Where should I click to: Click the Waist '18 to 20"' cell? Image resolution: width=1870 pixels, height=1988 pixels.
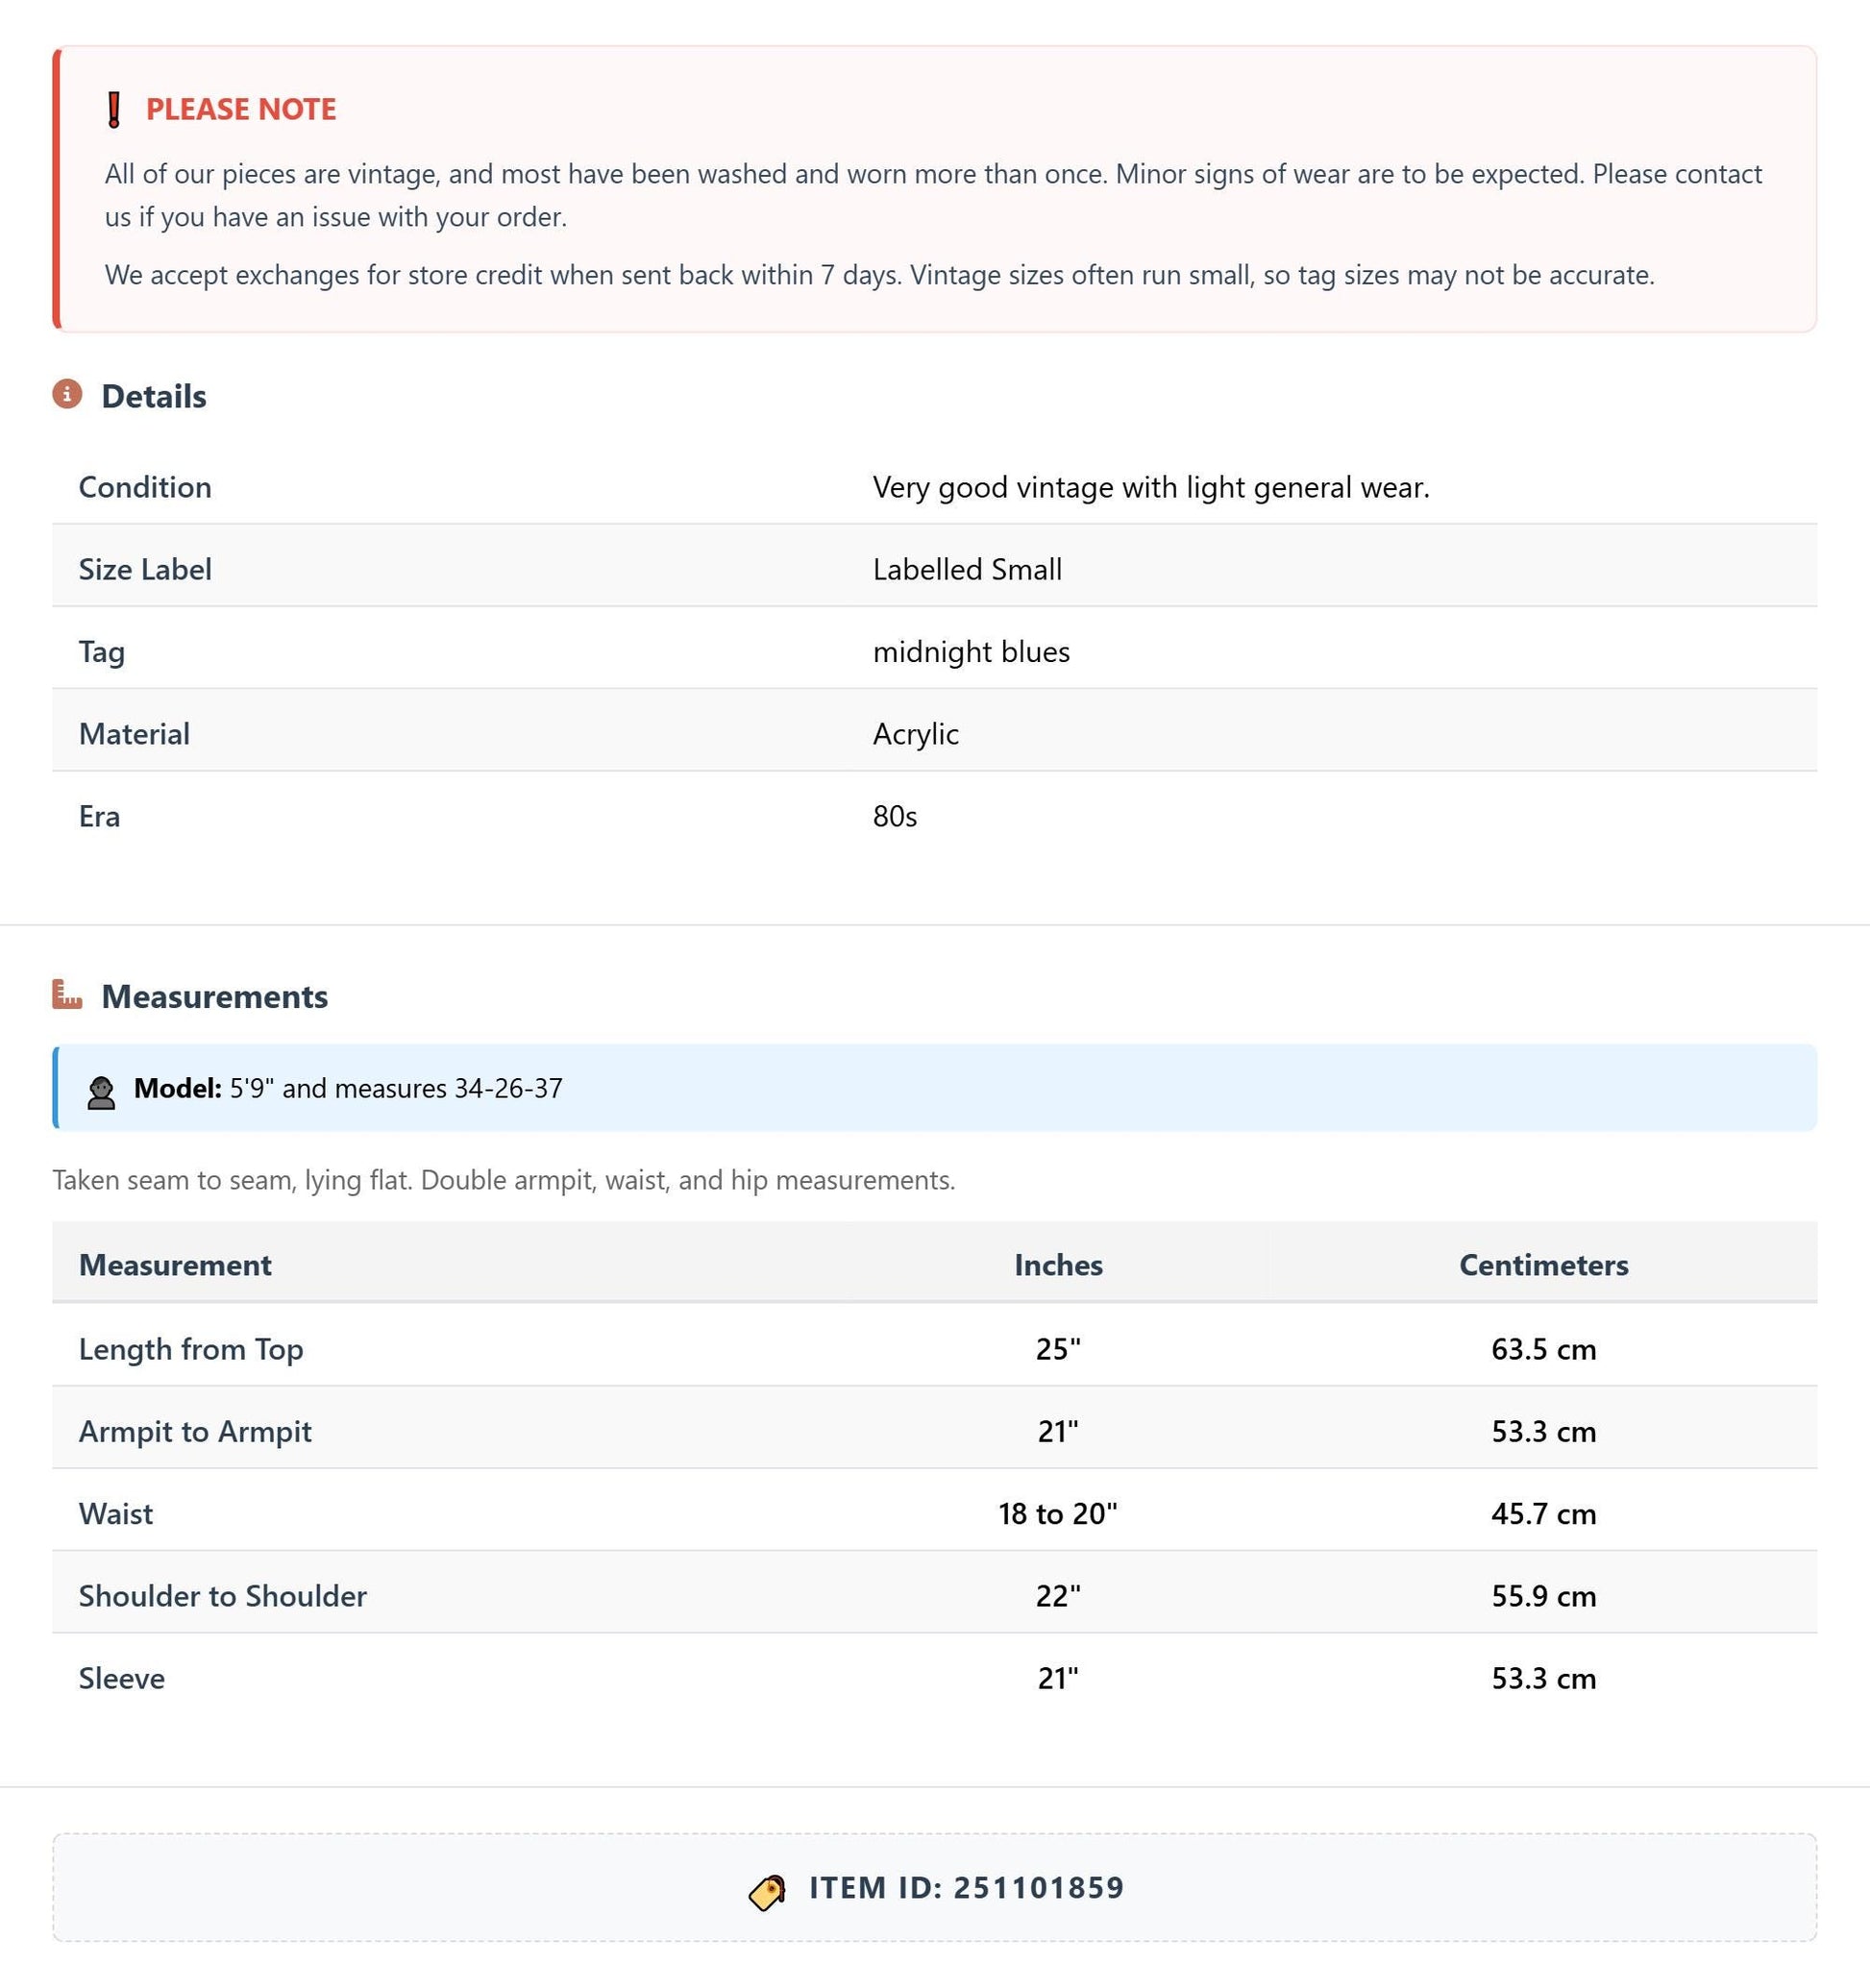(x=1058, y=1514)
